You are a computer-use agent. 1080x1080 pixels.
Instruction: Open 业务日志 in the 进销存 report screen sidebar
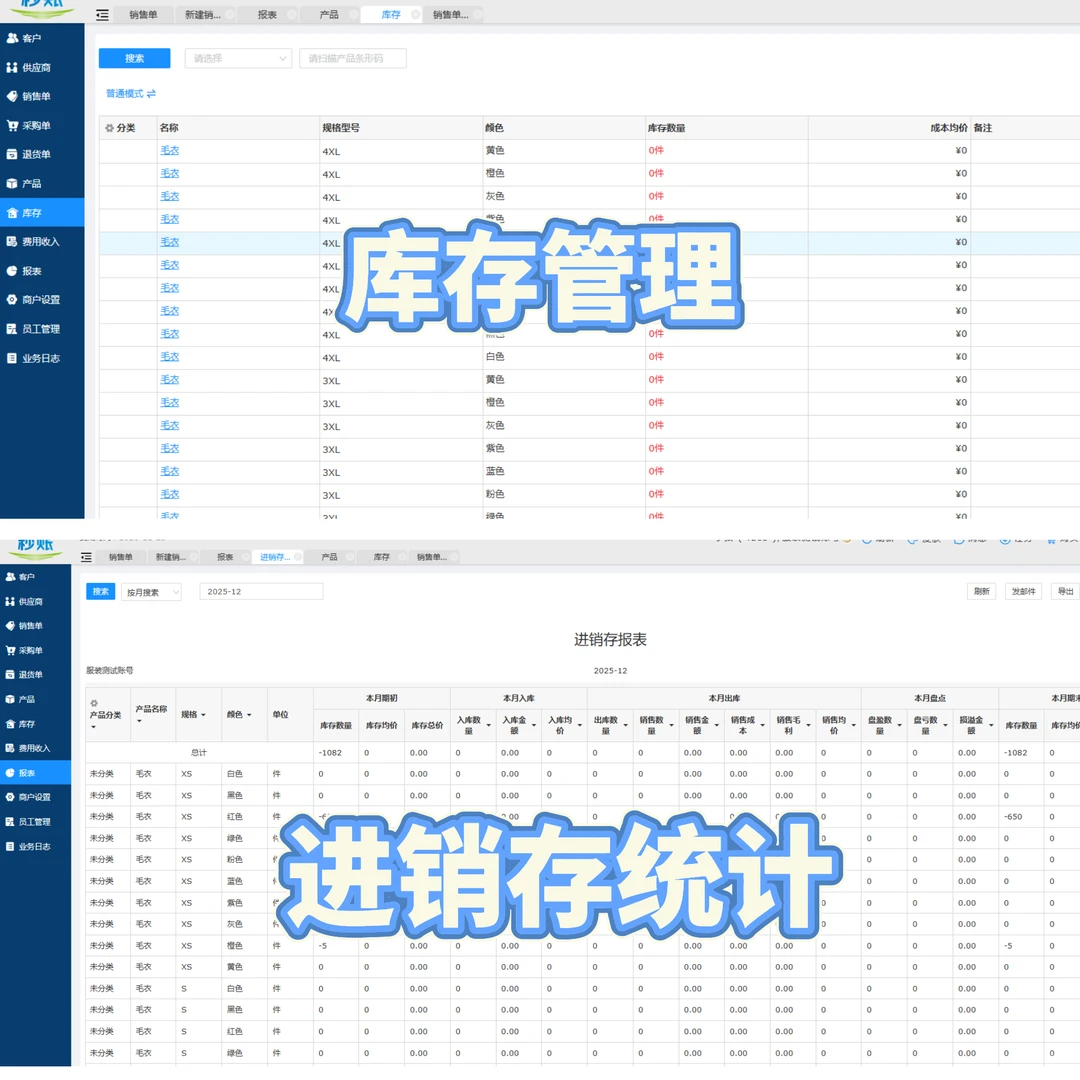(34, 847)
